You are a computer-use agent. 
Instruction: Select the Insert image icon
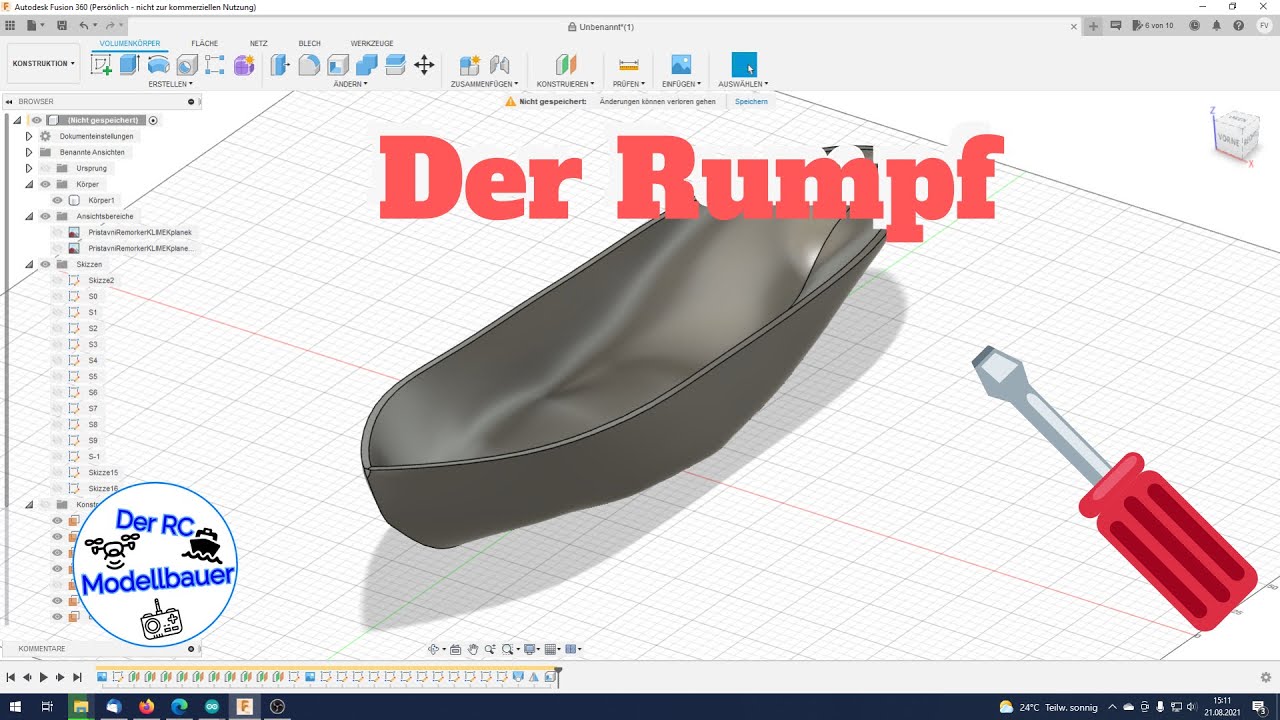[x=681, y=65]
